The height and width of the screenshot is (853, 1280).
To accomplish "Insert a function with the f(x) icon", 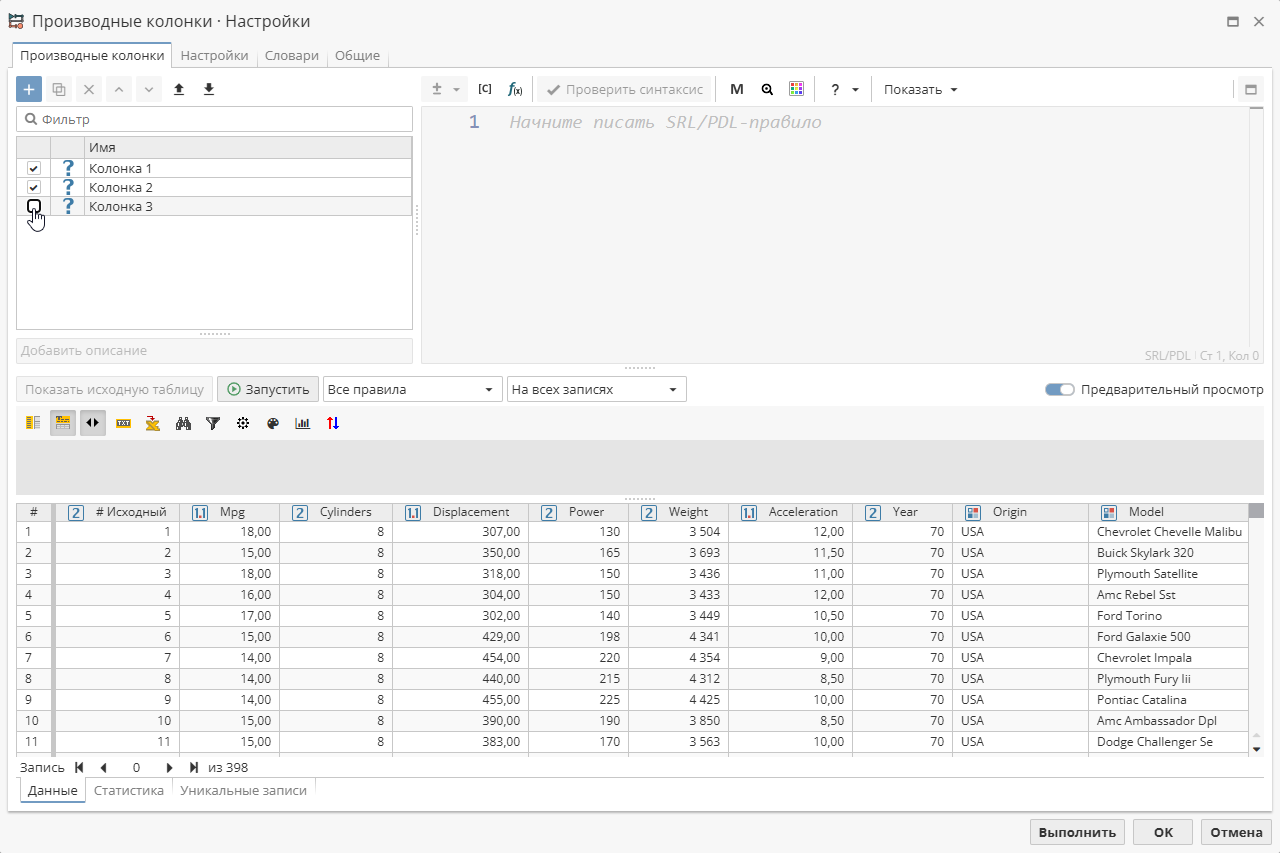I will click(515, 89).
